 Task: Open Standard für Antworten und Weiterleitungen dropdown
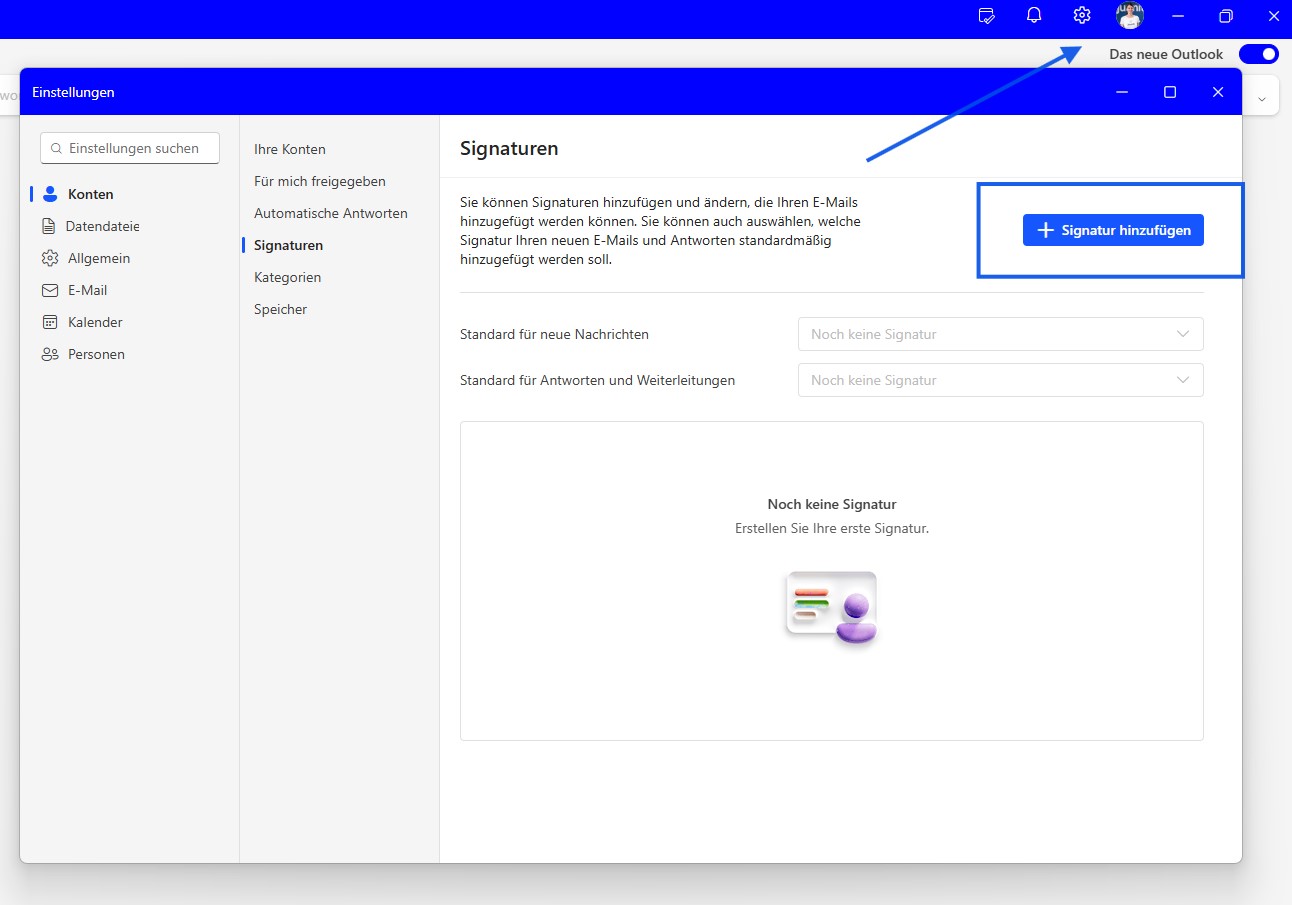[x=1000, y=380]
